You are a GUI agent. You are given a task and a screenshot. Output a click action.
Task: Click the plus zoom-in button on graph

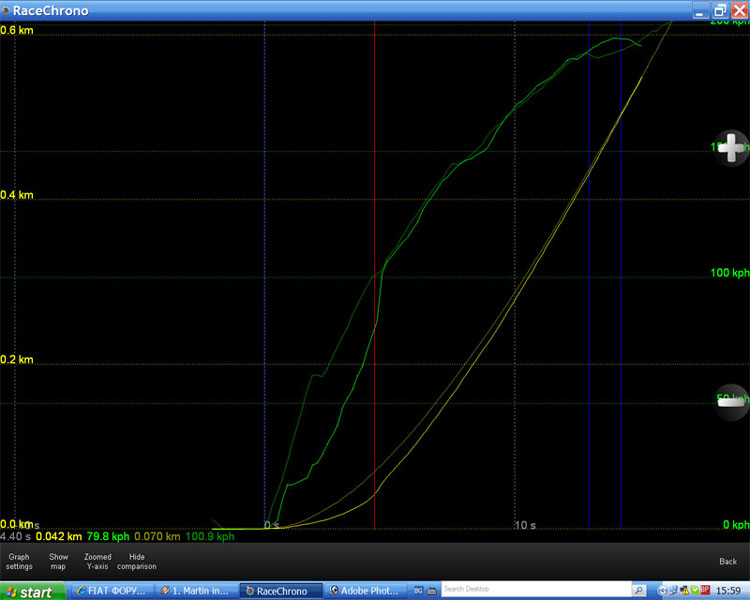[731, 148]
